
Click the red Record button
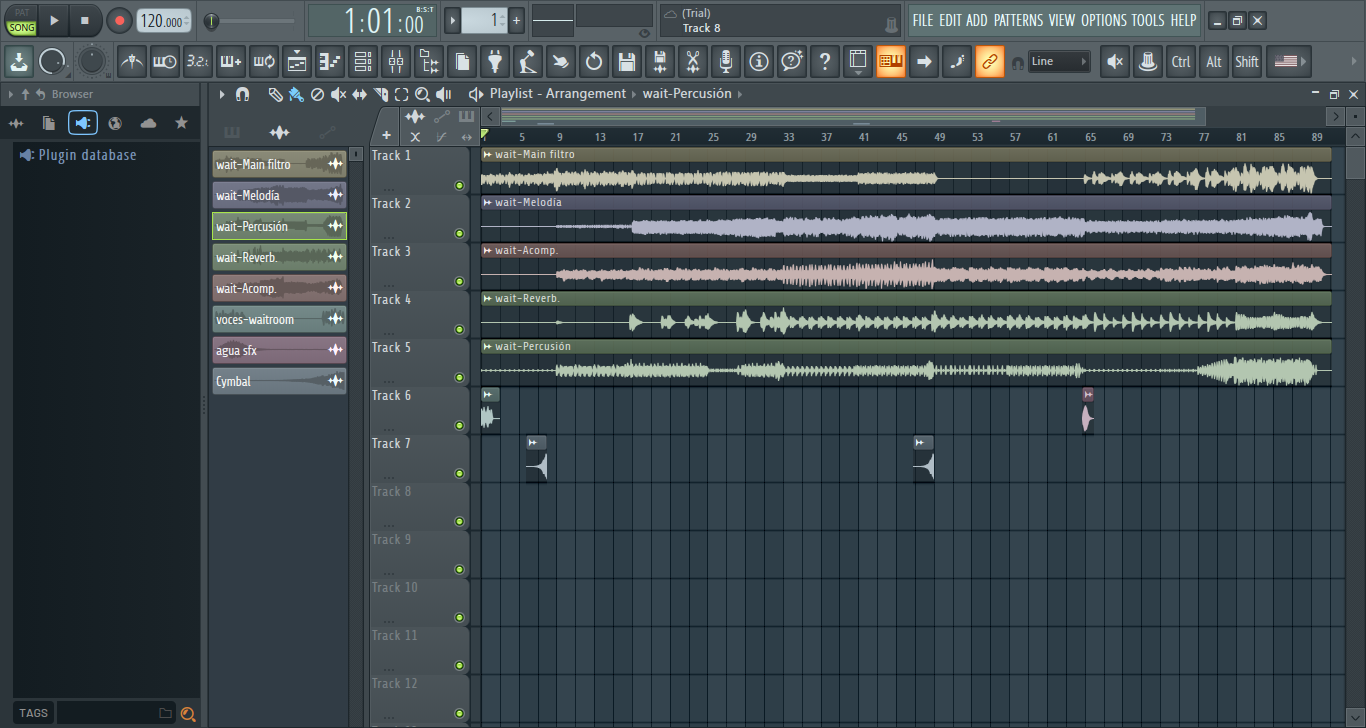tap(119, 20)
